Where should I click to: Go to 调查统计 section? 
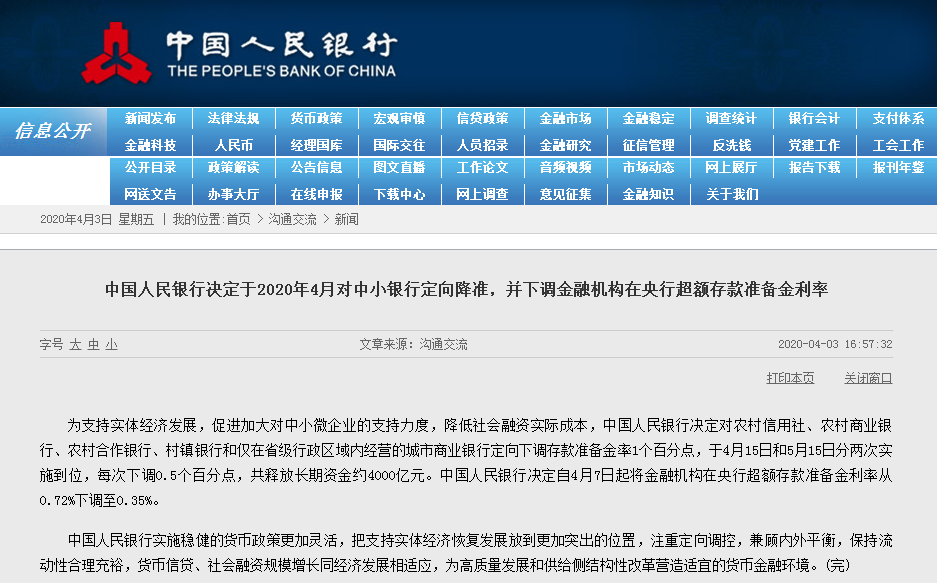coord(731,118)
